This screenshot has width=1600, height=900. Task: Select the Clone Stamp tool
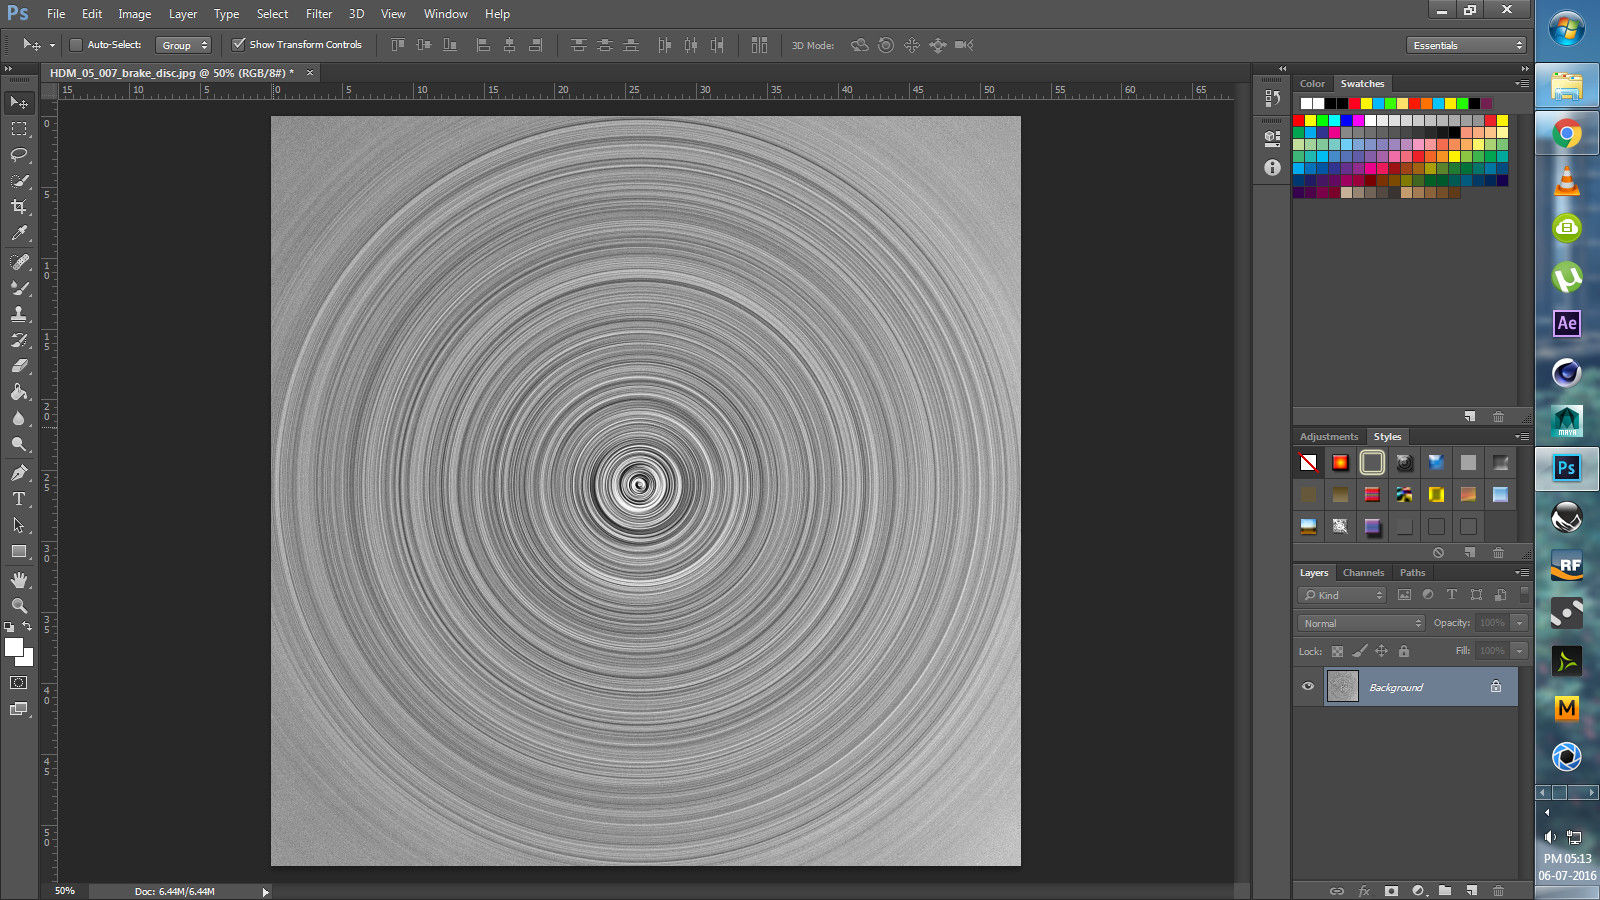tap(19, 314)
